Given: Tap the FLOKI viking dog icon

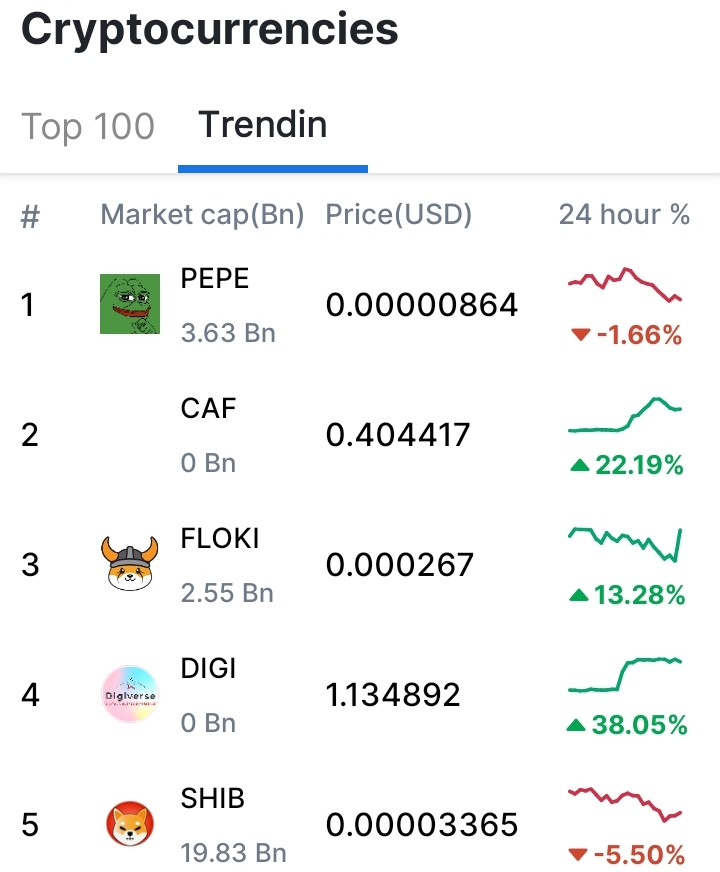Looking at the screenshot, I should click(130, 564).
